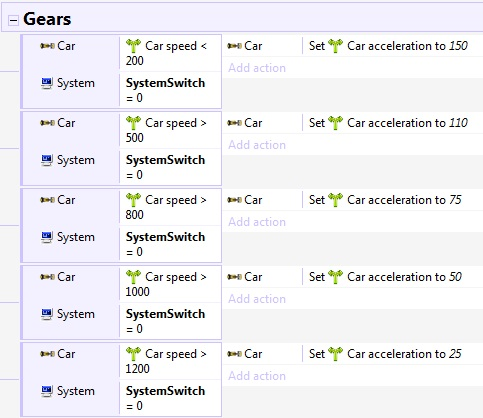Image resolution: width=483 pixels, height=418 pixels.
Task: Select the Car speed > 800 condition
Action: (x=170, y=207)
